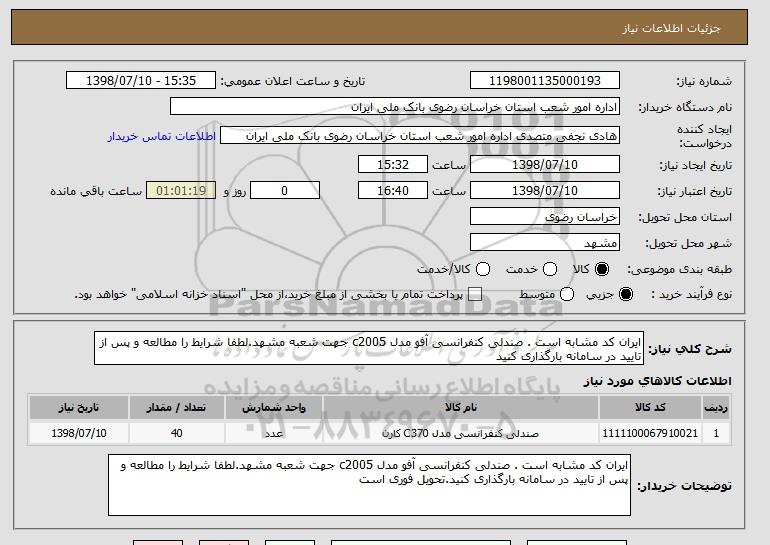The width and height of the screenshot is (770, 545).
Task: Click the remaining time countdown 01:01:19
Action: coord(181,191)
